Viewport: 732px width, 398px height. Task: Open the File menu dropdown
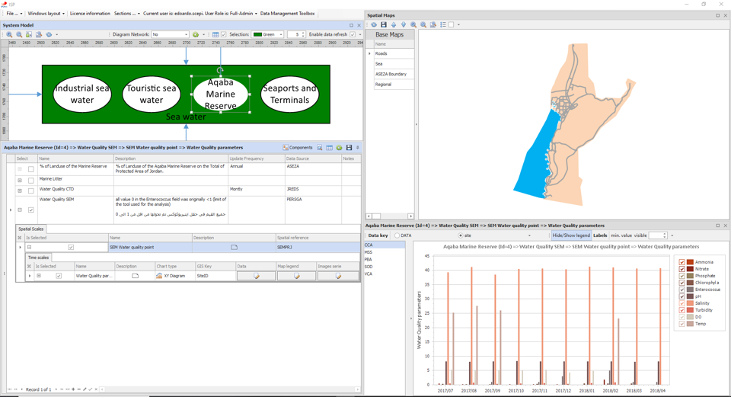(14, 14)
